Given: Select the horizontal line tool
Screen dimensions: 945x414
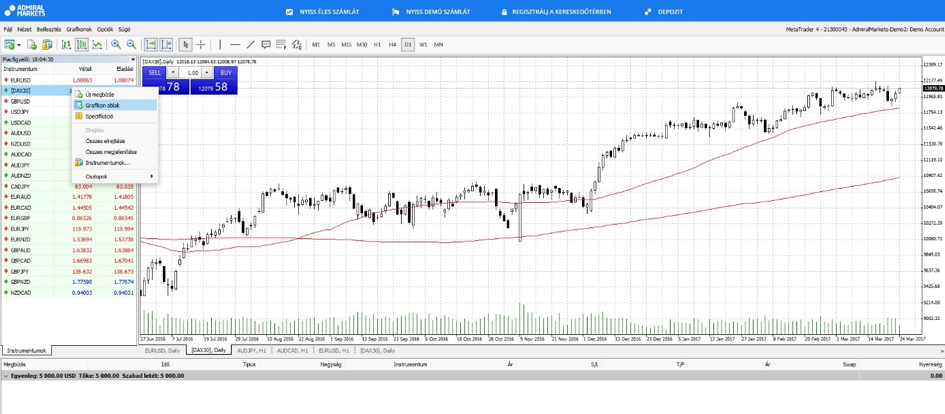Looking at the screenshot, I should tap(235, 45).
